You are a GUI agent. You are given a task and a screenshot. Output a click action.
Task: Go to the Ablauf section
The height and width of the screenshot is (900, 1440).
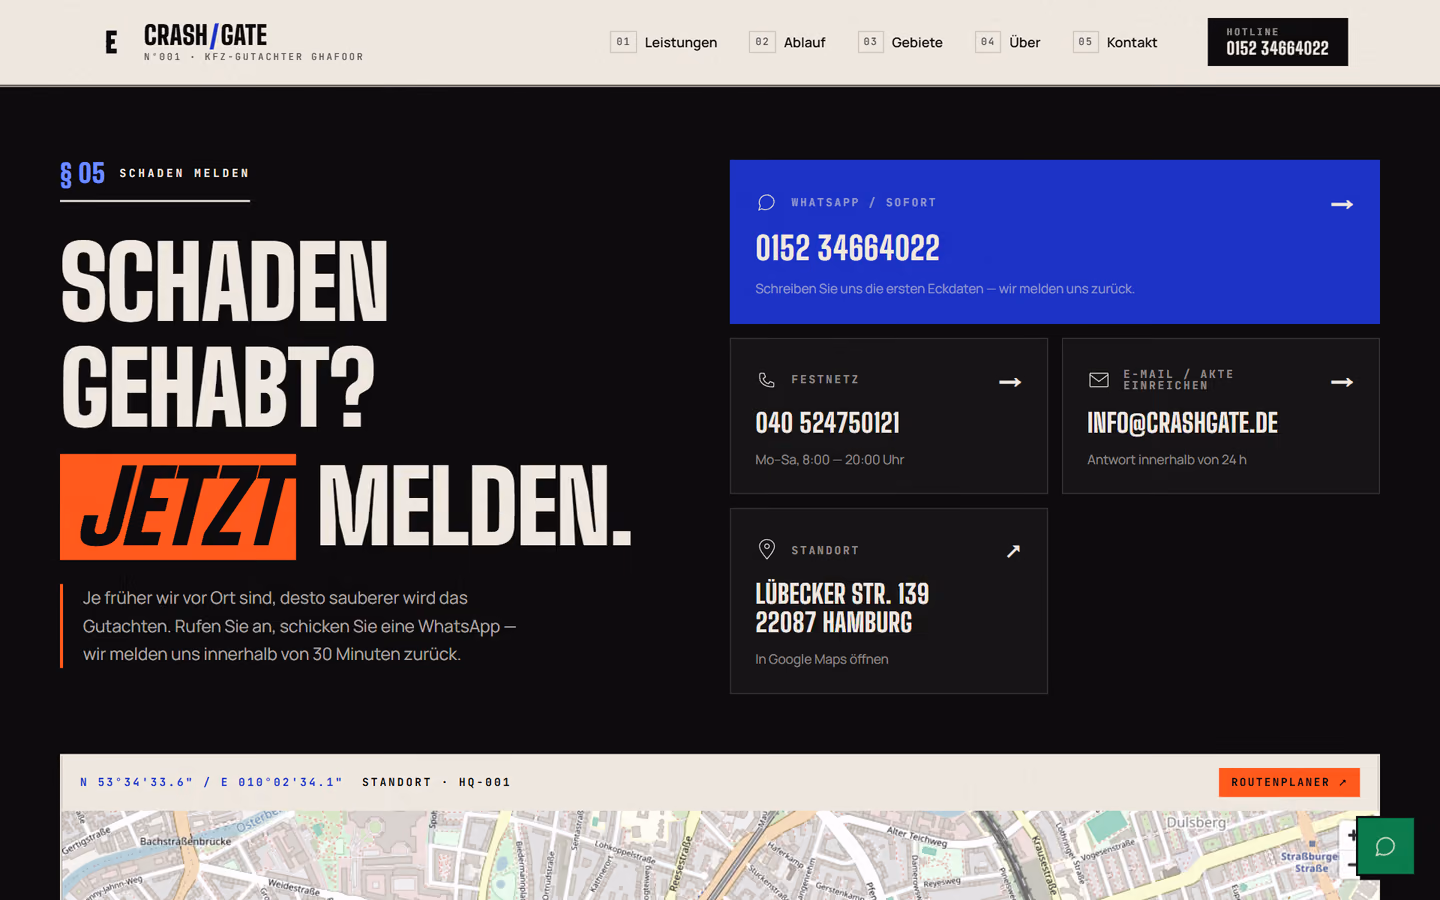[787, 42]
